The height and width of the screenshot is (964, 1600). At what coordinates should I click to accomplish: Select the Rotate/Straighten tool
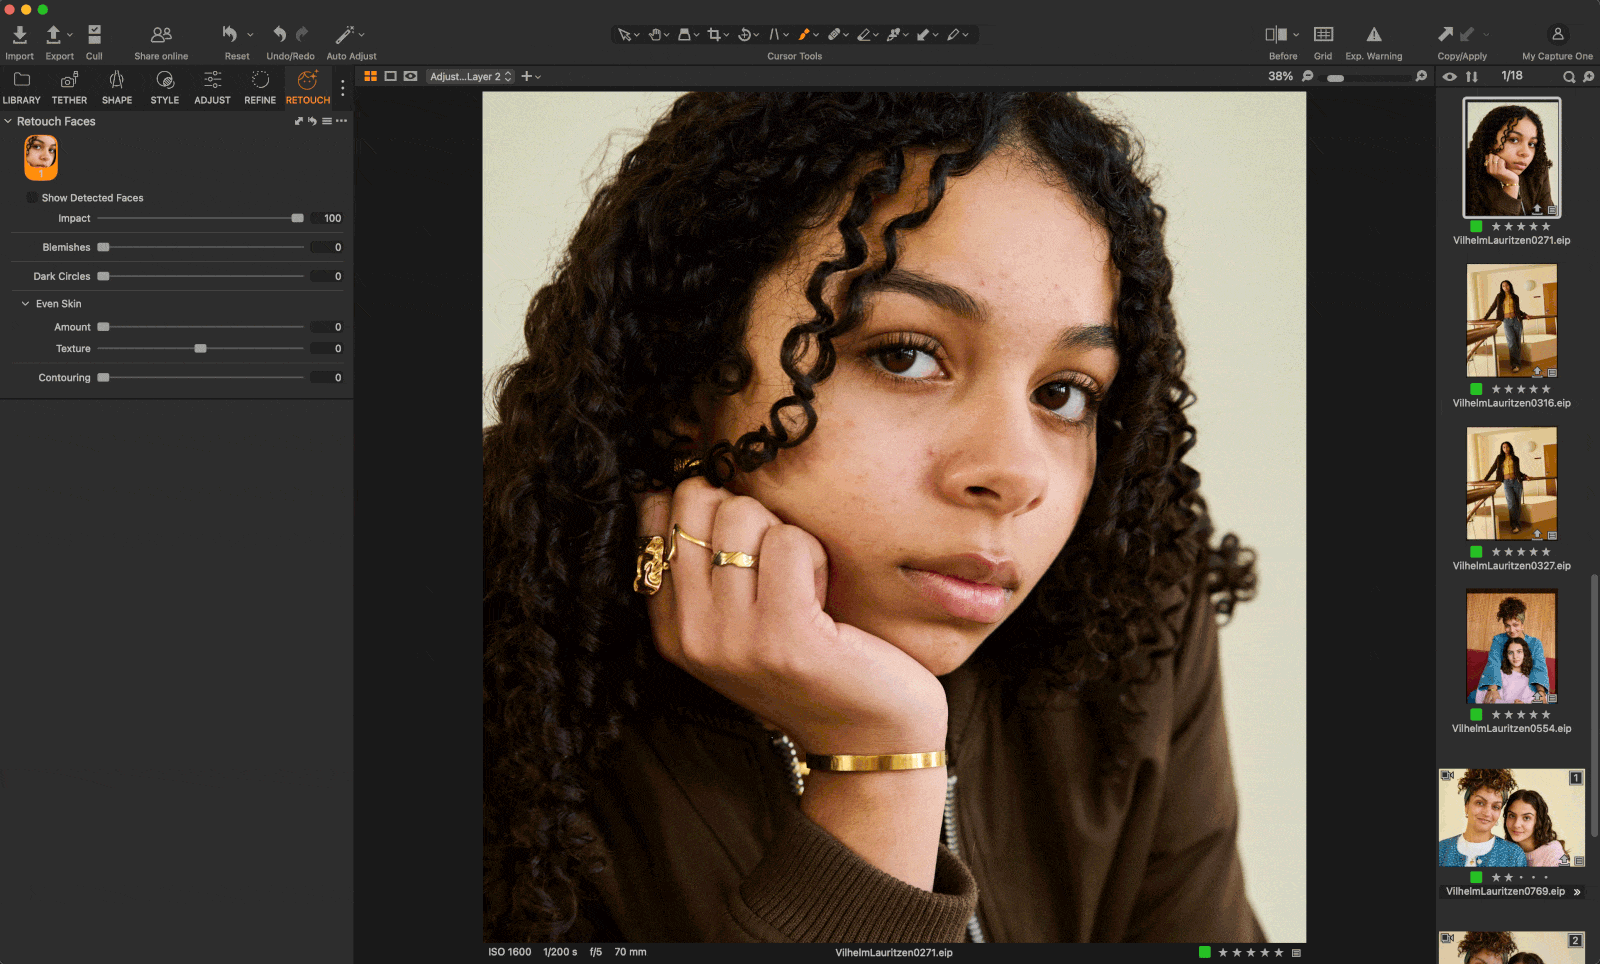click(745, 34)
